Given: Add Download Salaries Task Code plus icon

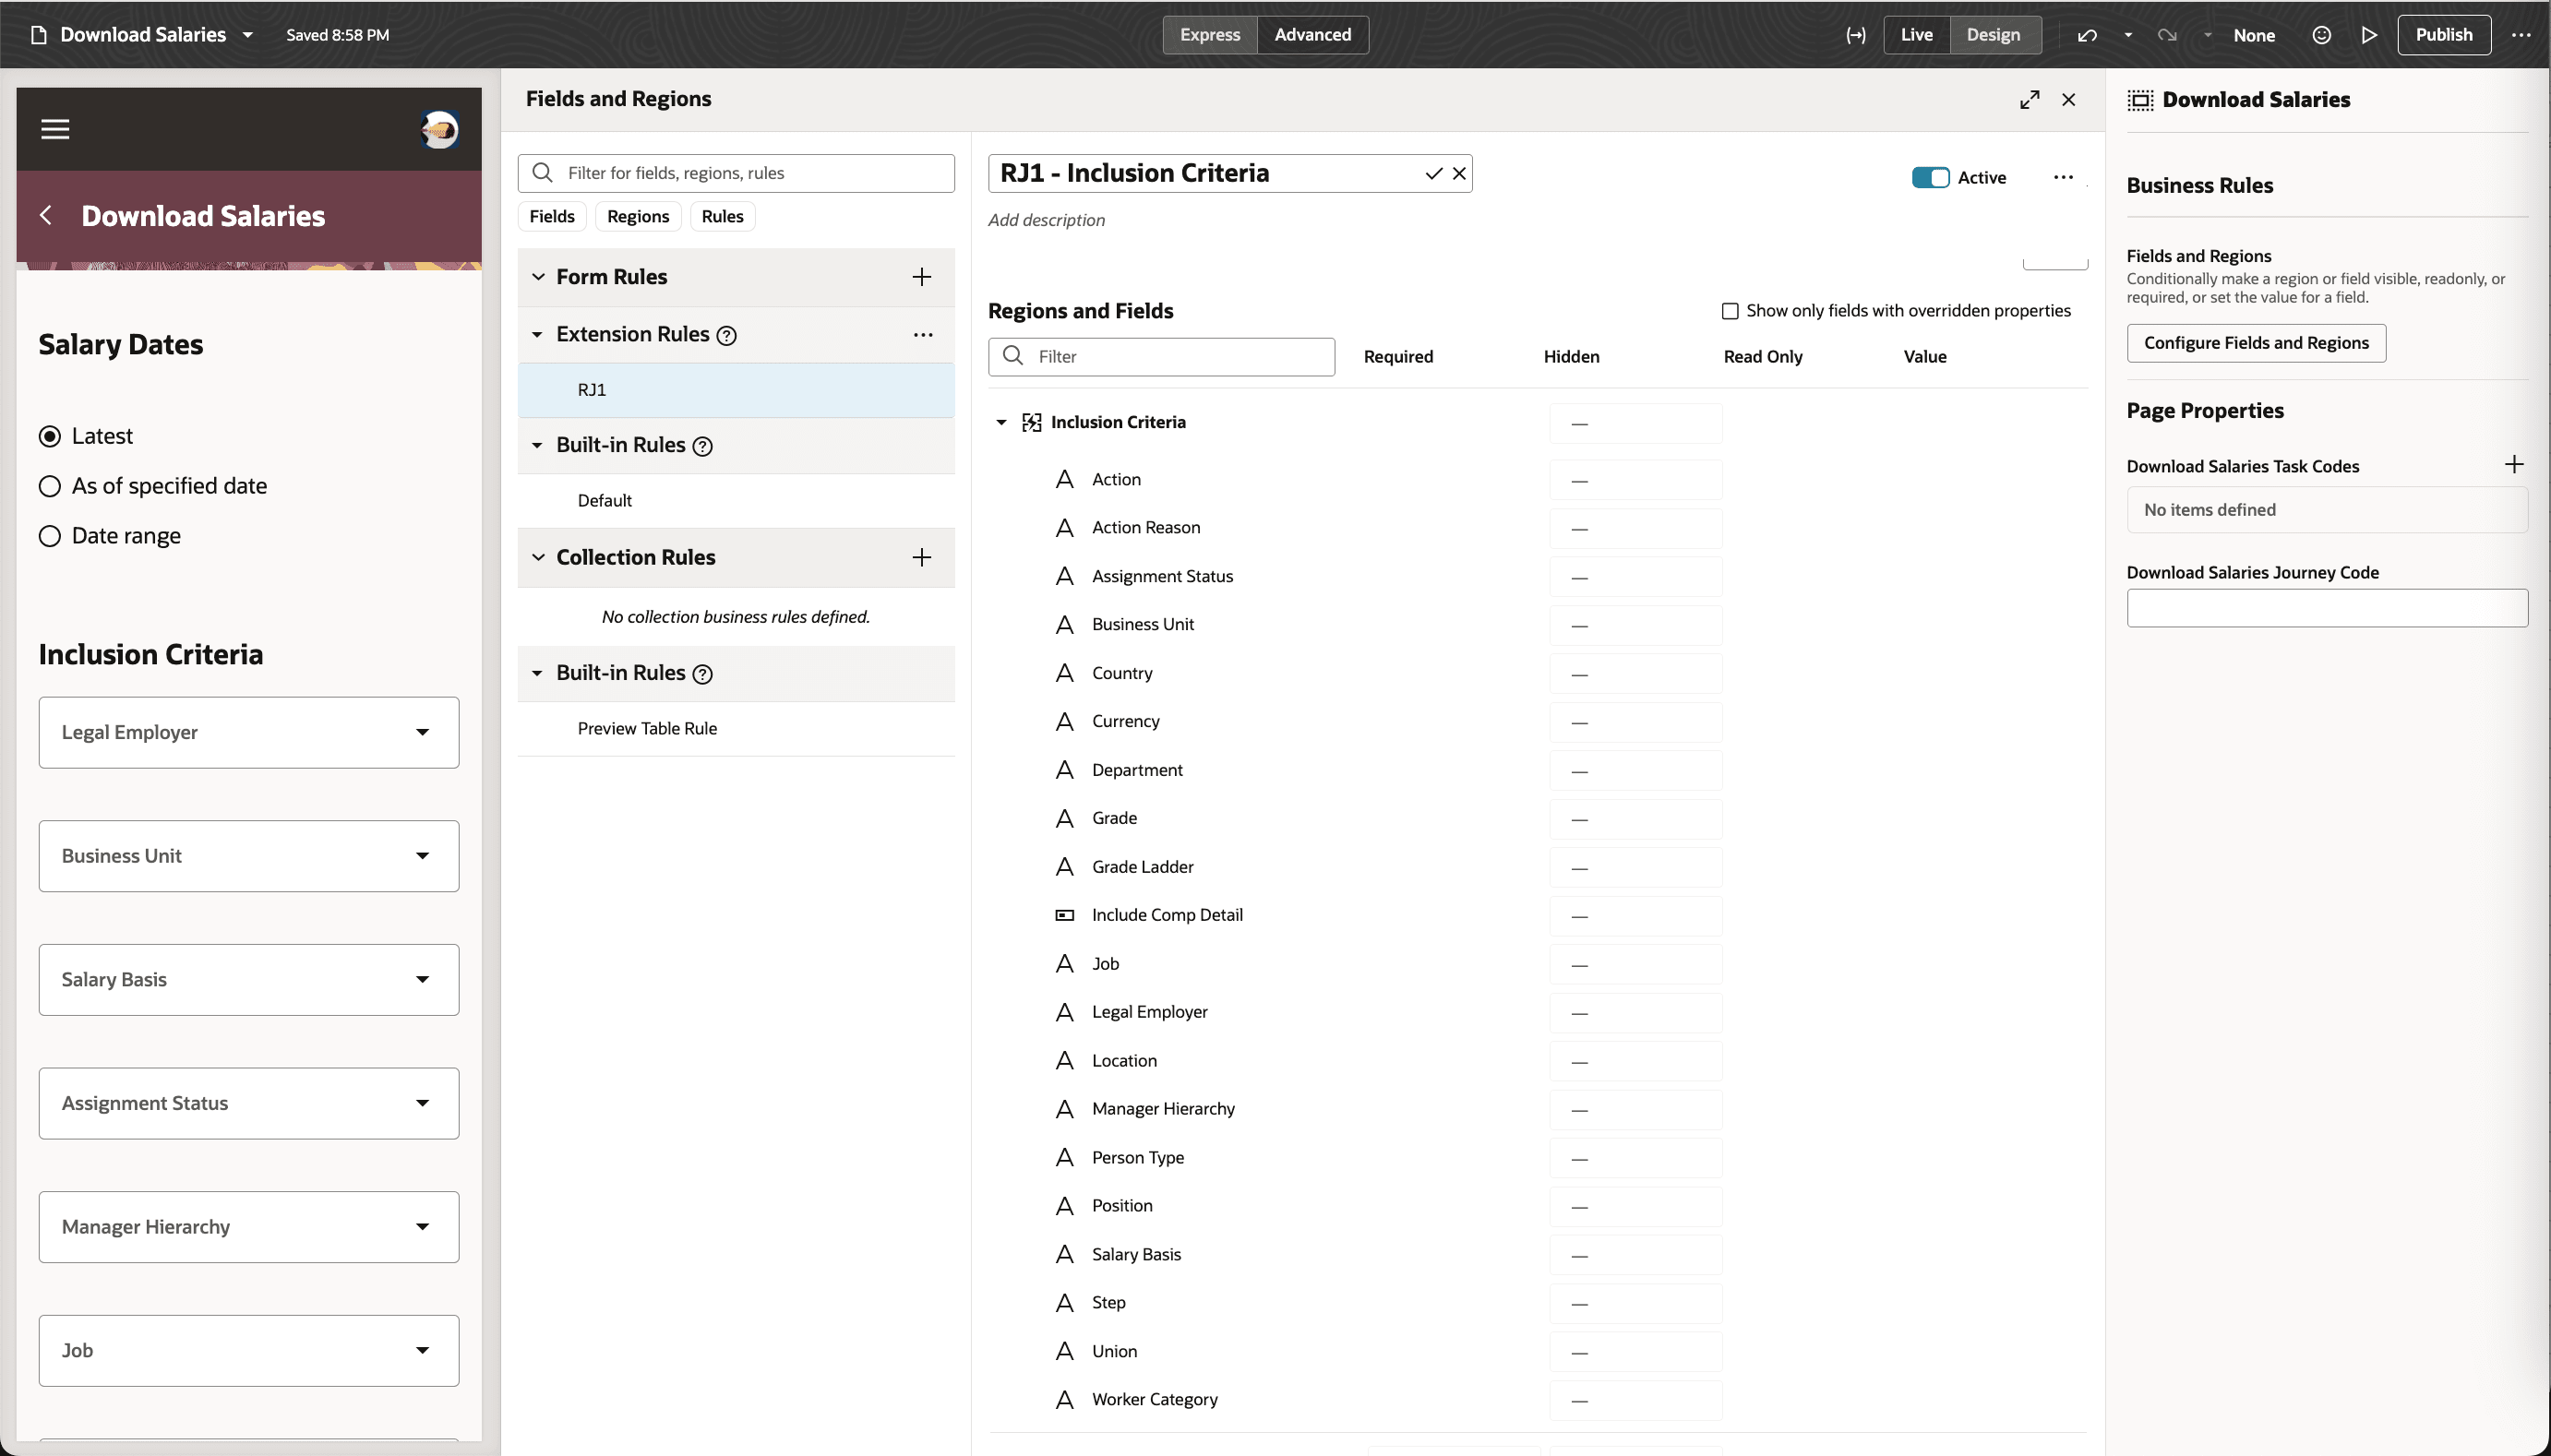Looking at the screenshot, I should pyautogui.click(x=2513, y=465).
